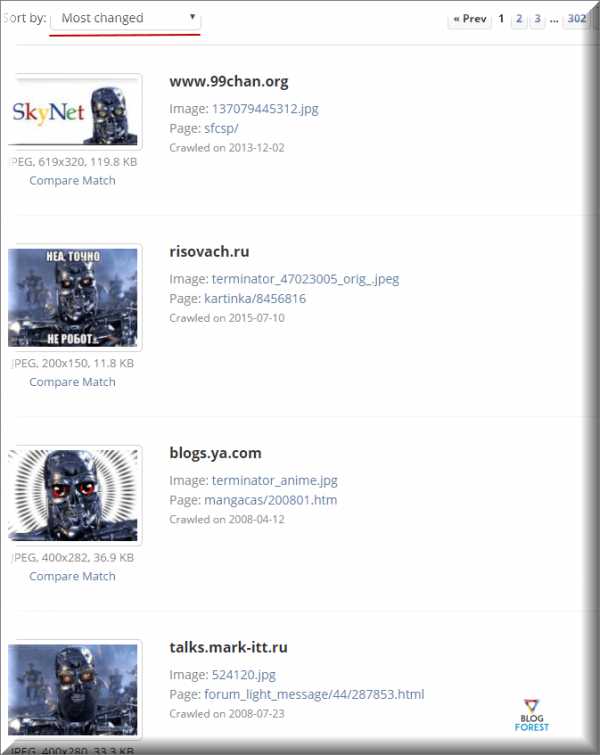600x755 pixels.
Task: Open page link mangacas/200801.htm
Action: tap(271, 500)
